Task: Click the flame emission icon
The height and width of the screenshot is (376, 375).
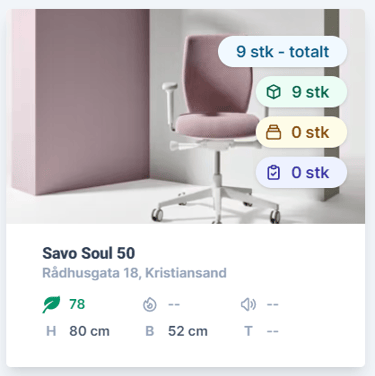Action: point(150,305)
